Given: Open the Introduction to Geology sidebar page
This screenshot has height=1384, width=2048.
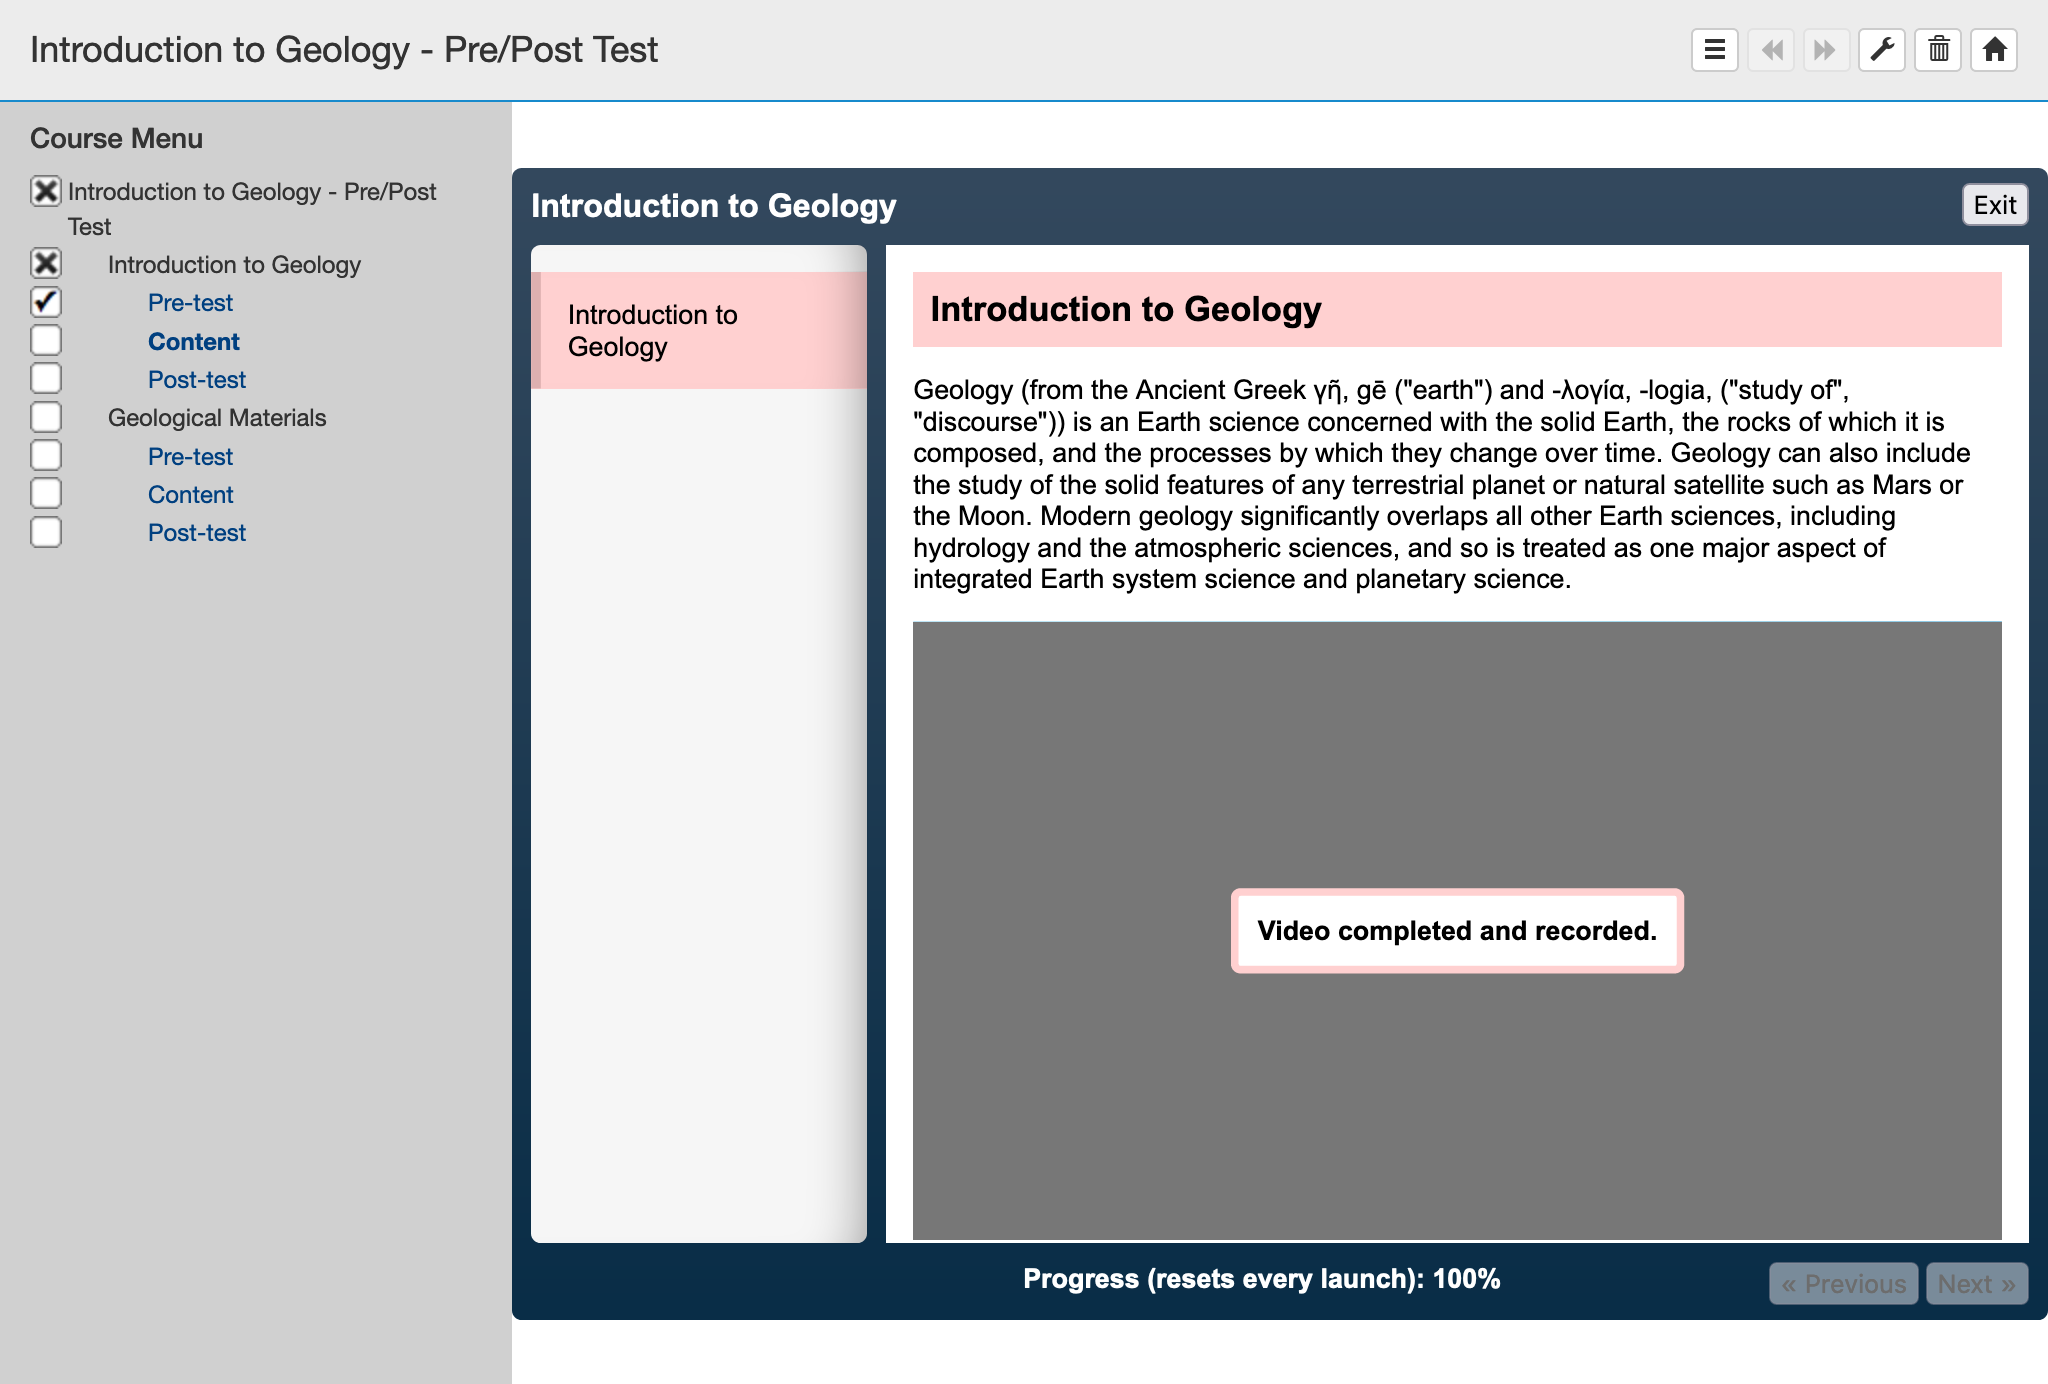Looking at the screenshot, I should coord(698,330).
